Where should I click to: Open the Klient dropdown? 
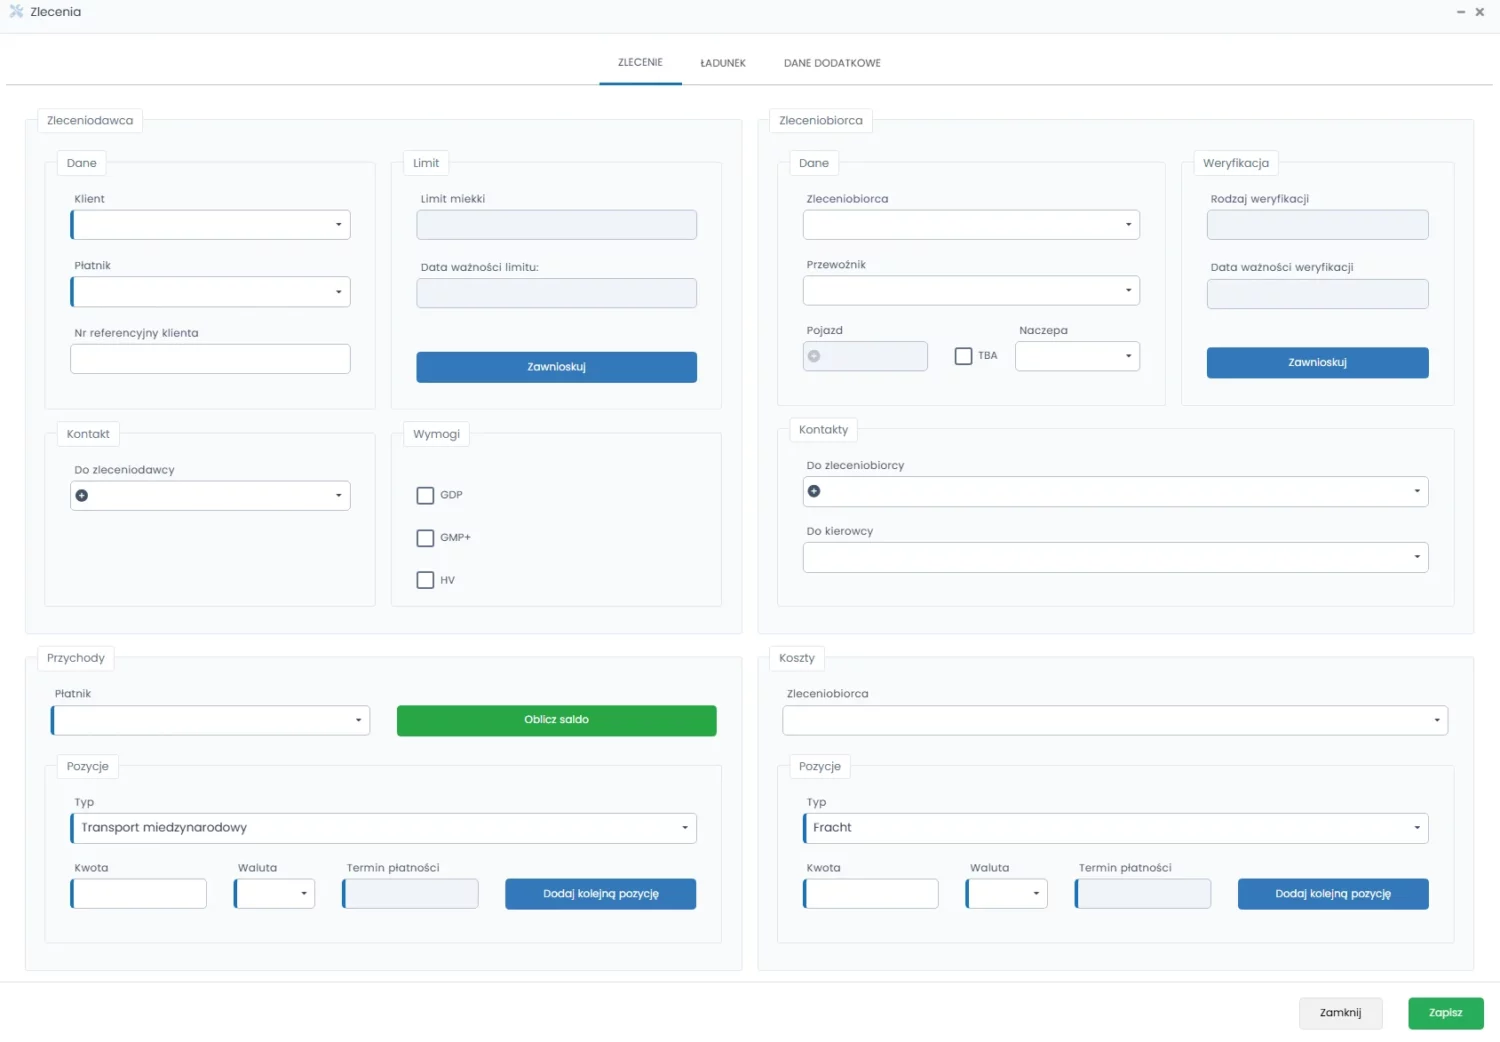pyautogui.click(x=338, y=225)
